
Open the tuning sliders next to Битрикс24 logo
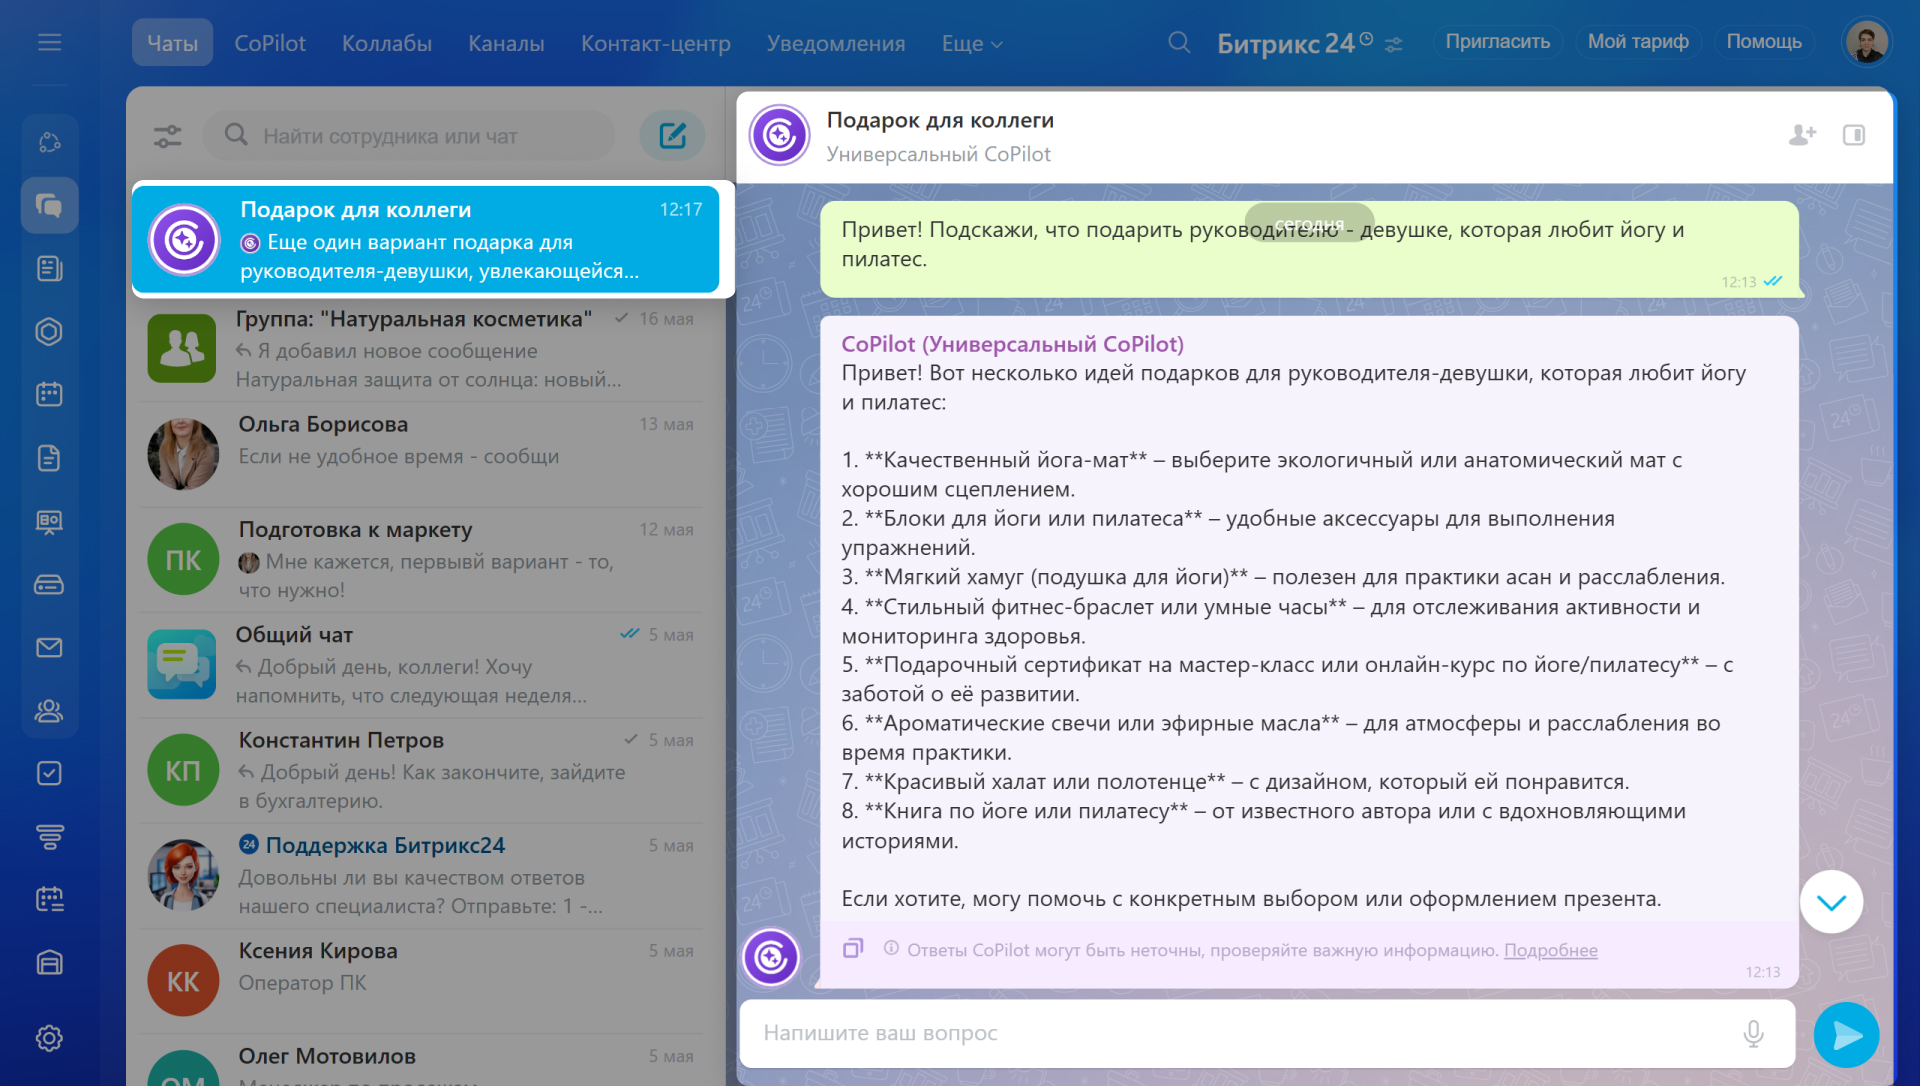(x=1394, y=45)
